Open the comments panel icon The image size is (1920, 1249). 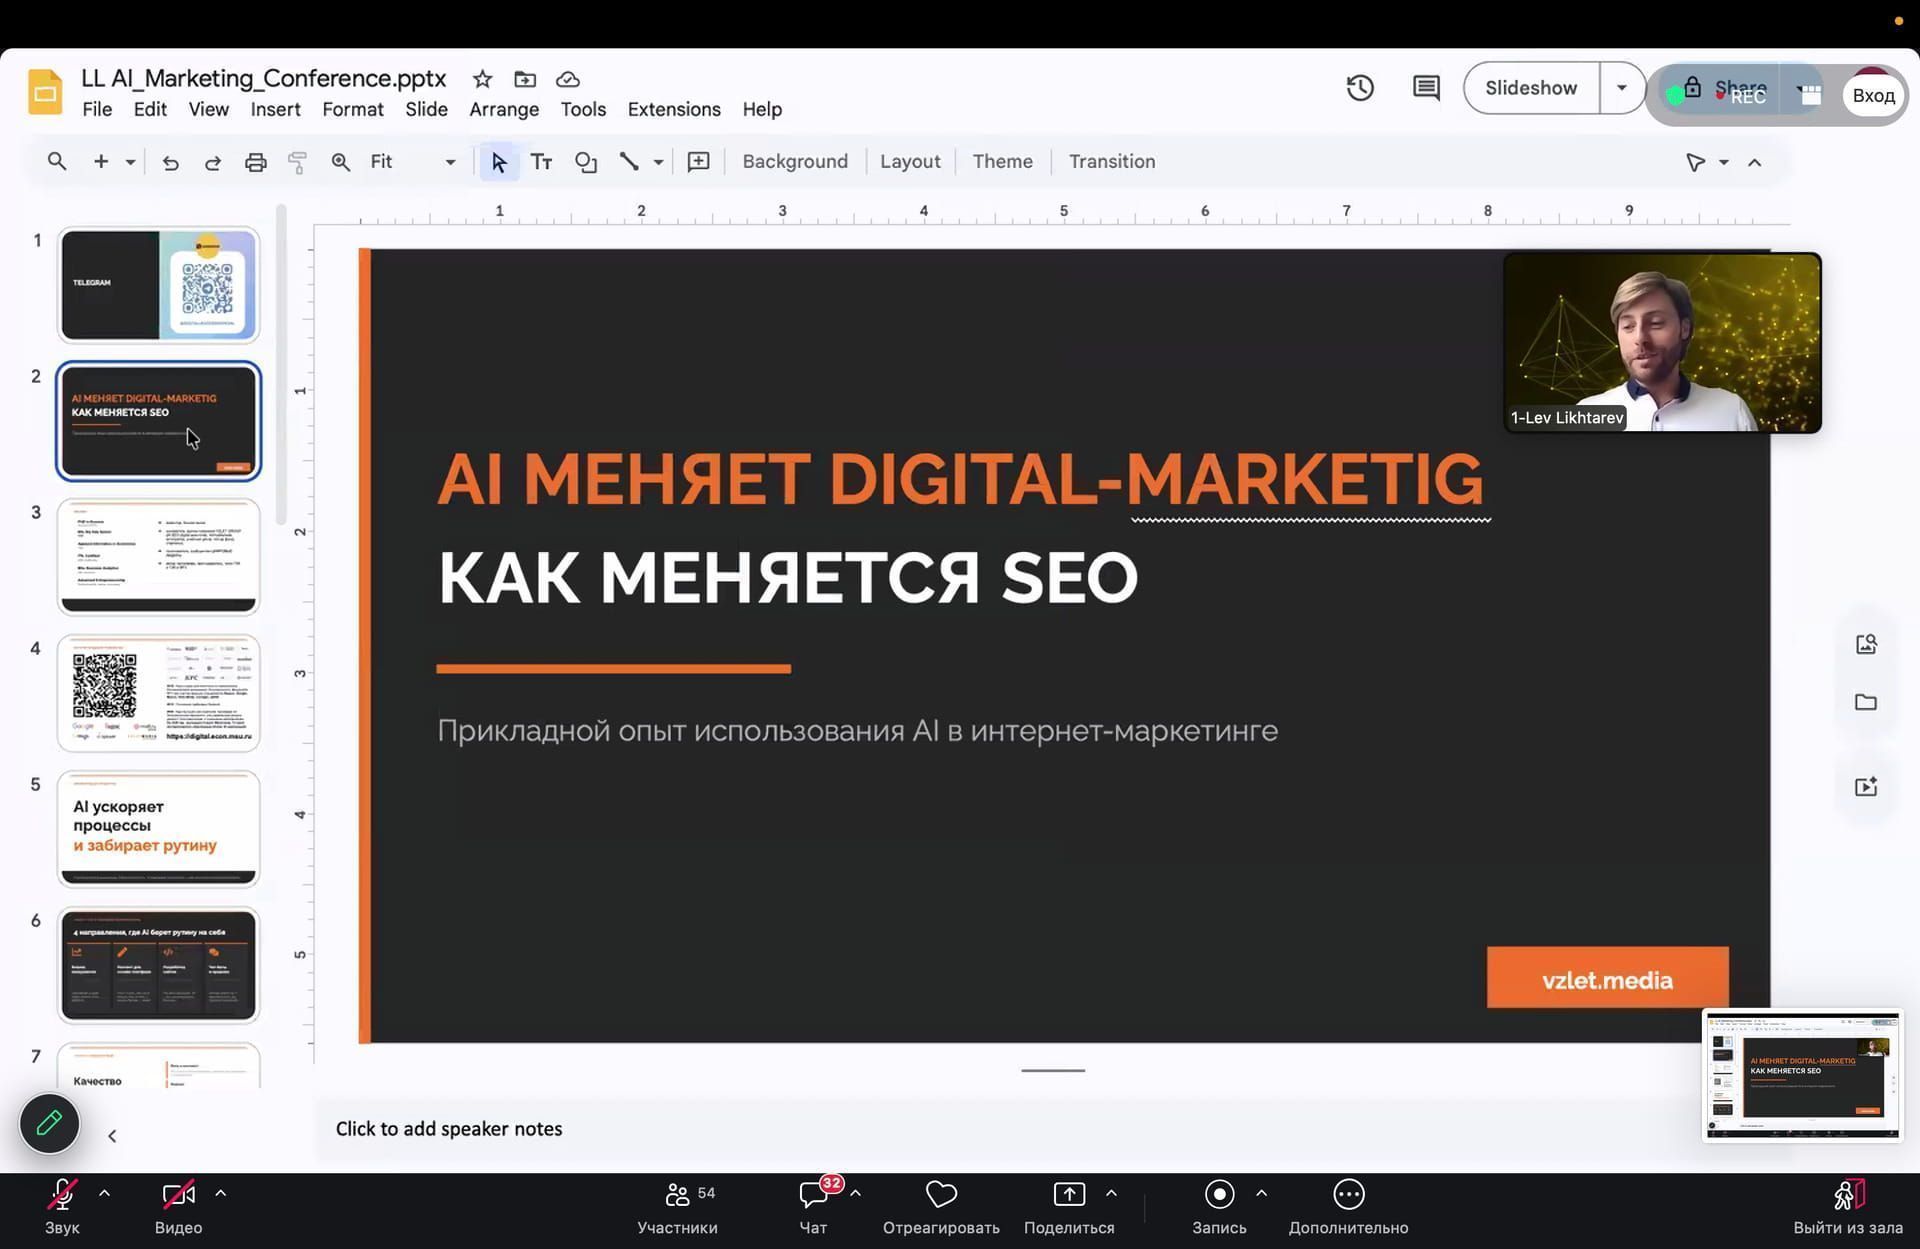pyautogui.click(x=1426, y=88)
